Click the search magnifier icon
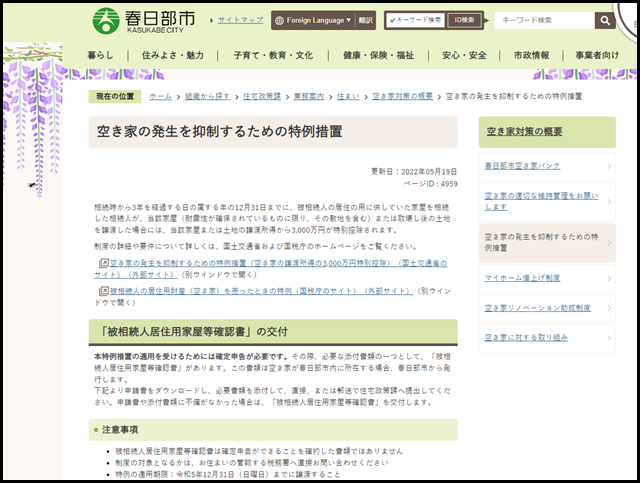640x483 pixels. (605, 20)
